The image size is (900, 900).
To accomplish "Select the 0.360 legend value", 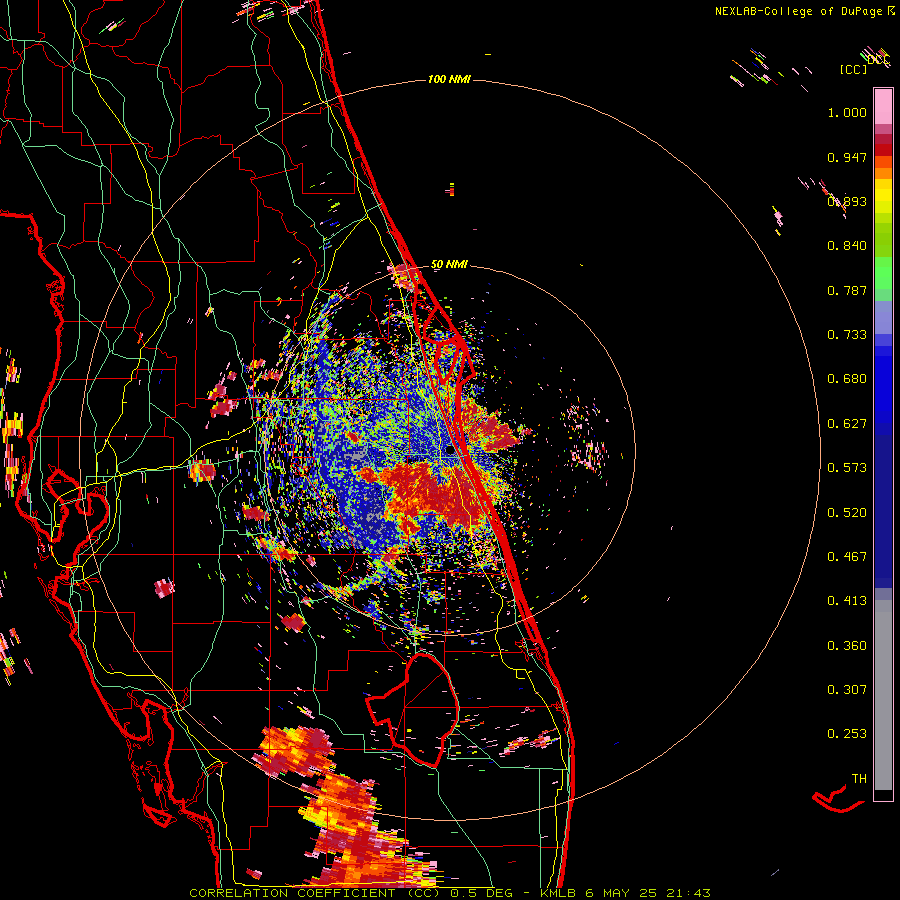I will click(x=847, y=646).
